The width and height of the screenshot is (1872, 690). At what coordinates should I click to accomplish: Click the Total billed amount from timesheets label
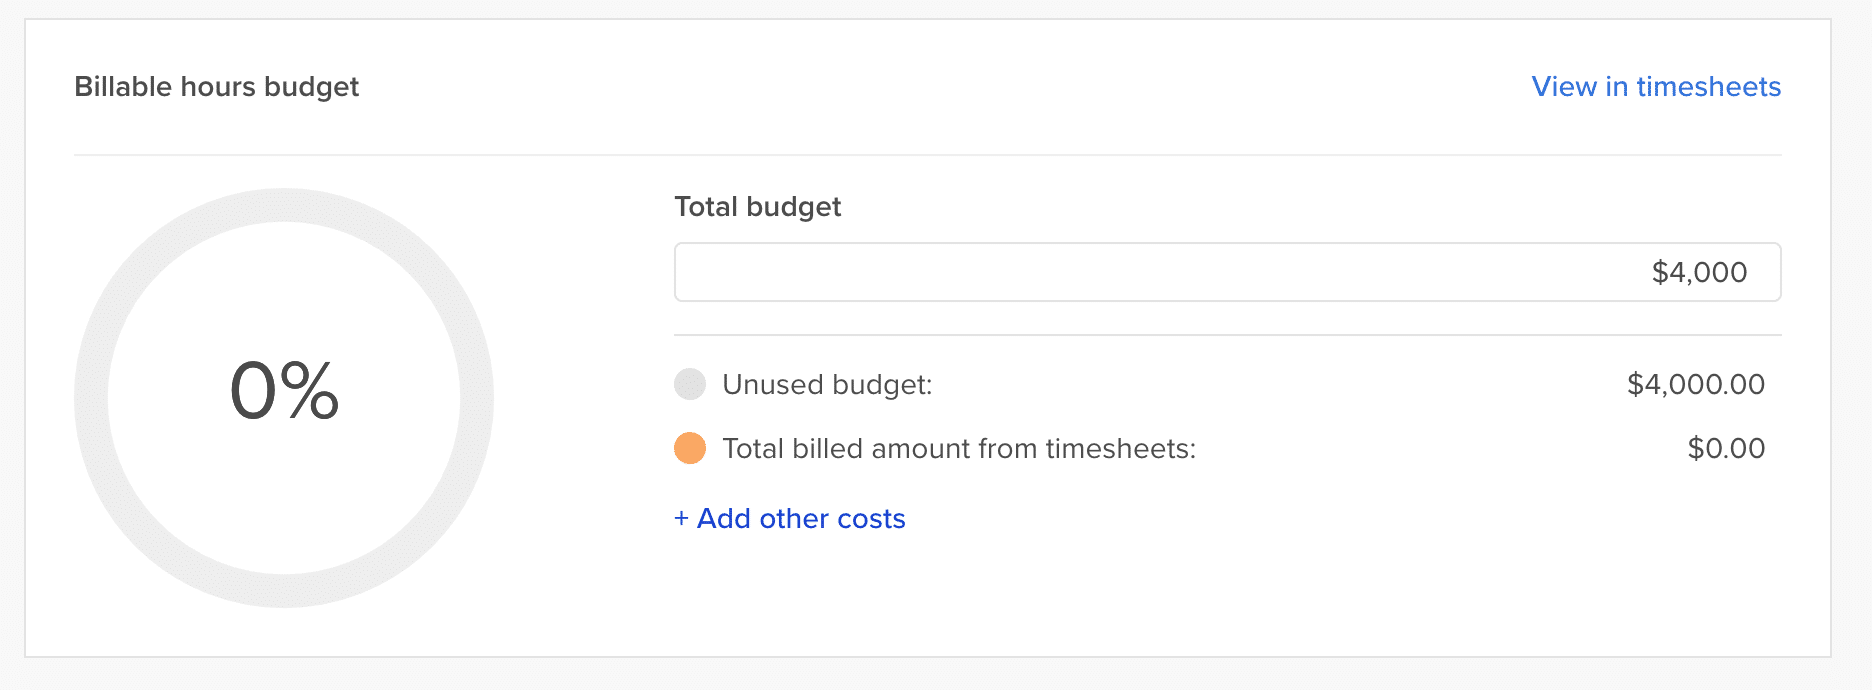pos(958,449)
